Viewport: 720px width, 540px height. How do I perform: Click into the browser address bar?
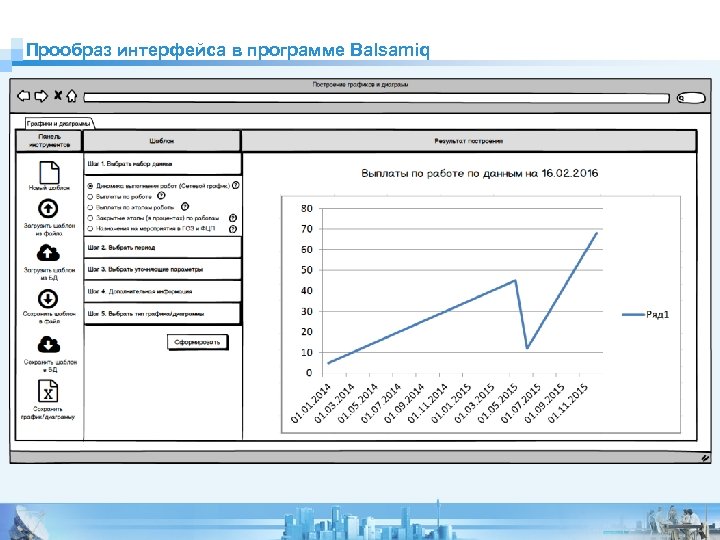[377, 98]
